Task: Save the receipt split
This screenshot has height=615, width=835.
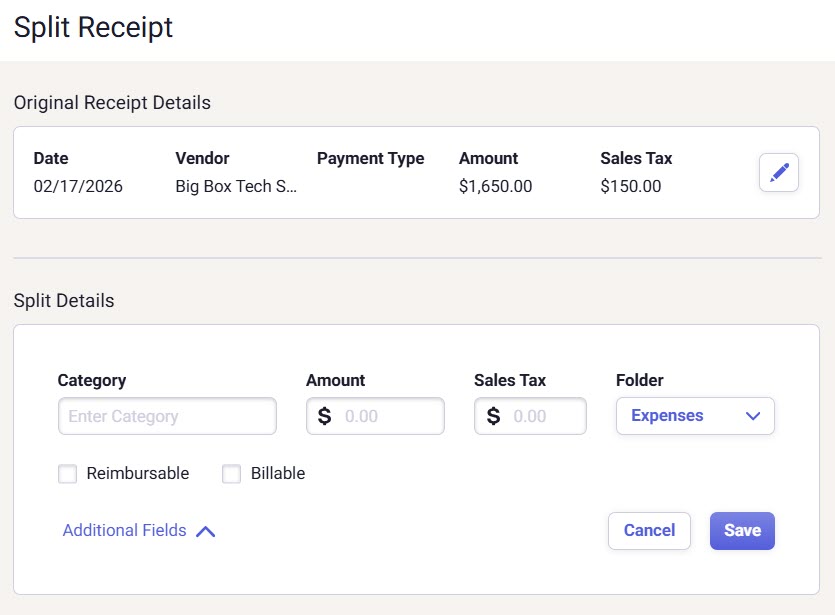Action: point(742,531)
